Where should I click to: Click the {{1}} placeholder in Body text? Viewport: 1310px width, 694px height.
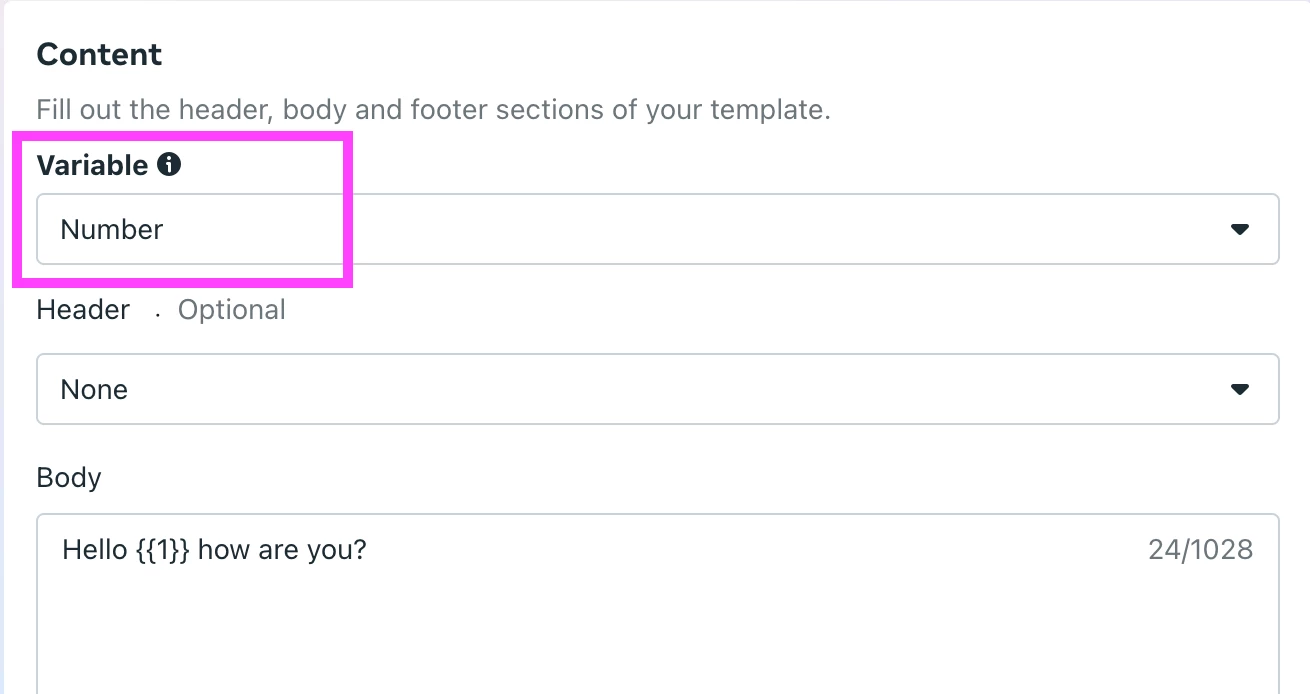(162, 549)
